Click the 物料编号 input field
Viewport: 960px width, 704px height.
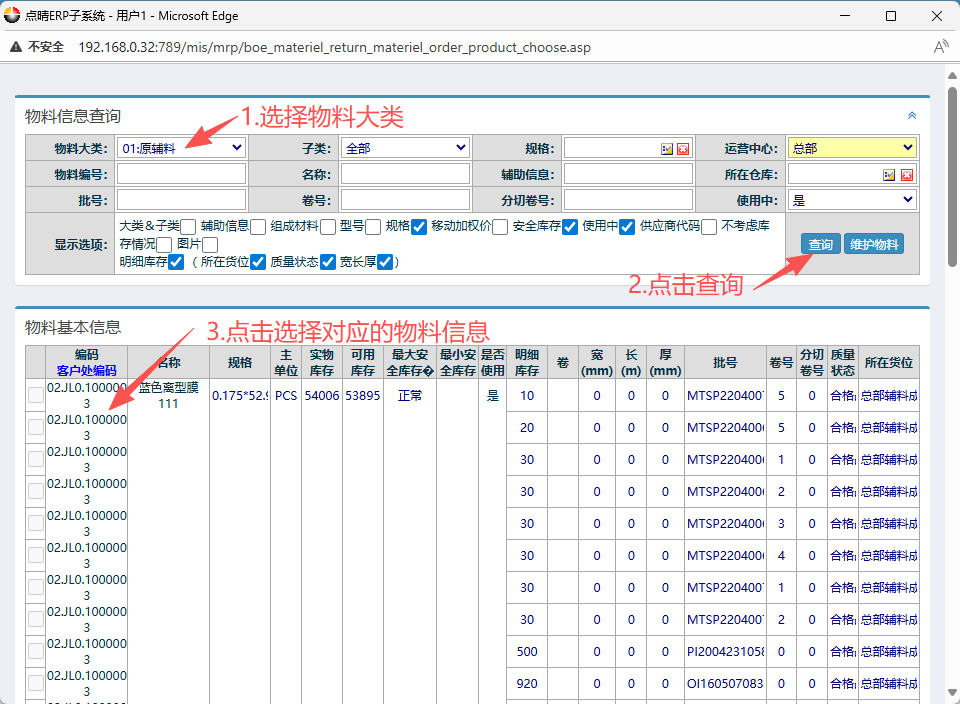point(181,174)
